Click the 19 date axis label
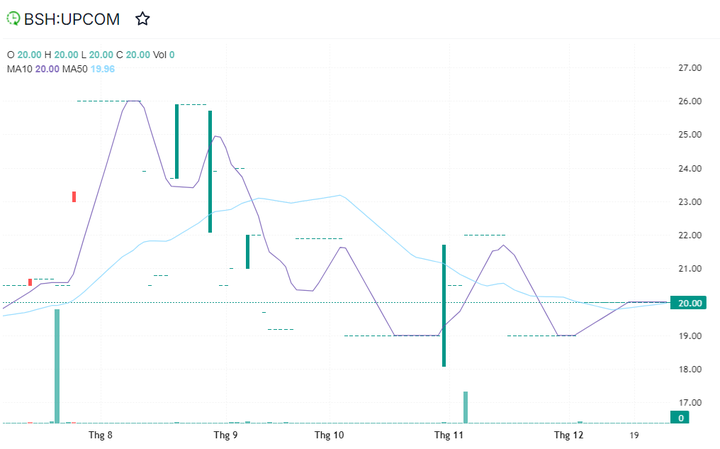The image size is (720, 449). tap(634, 436)
